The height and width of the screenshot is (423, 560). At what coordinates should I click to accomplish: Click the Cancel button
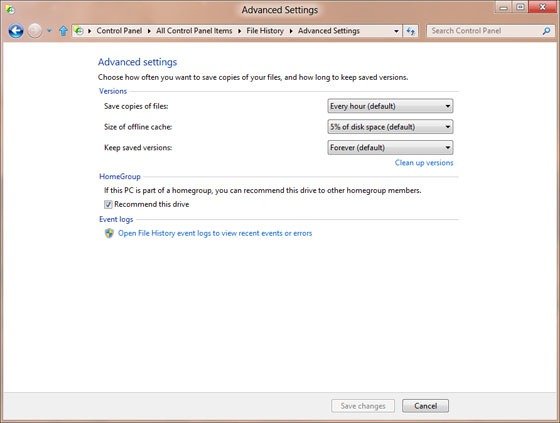(x=425, y=406)
